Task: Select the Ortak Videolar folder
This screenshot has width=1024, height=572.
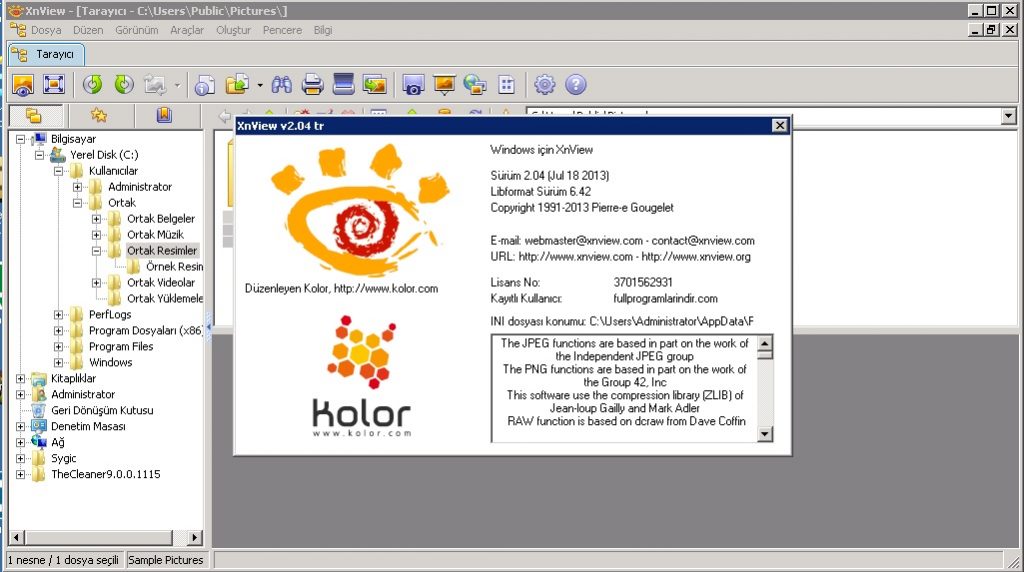Action: coord(160,283)
